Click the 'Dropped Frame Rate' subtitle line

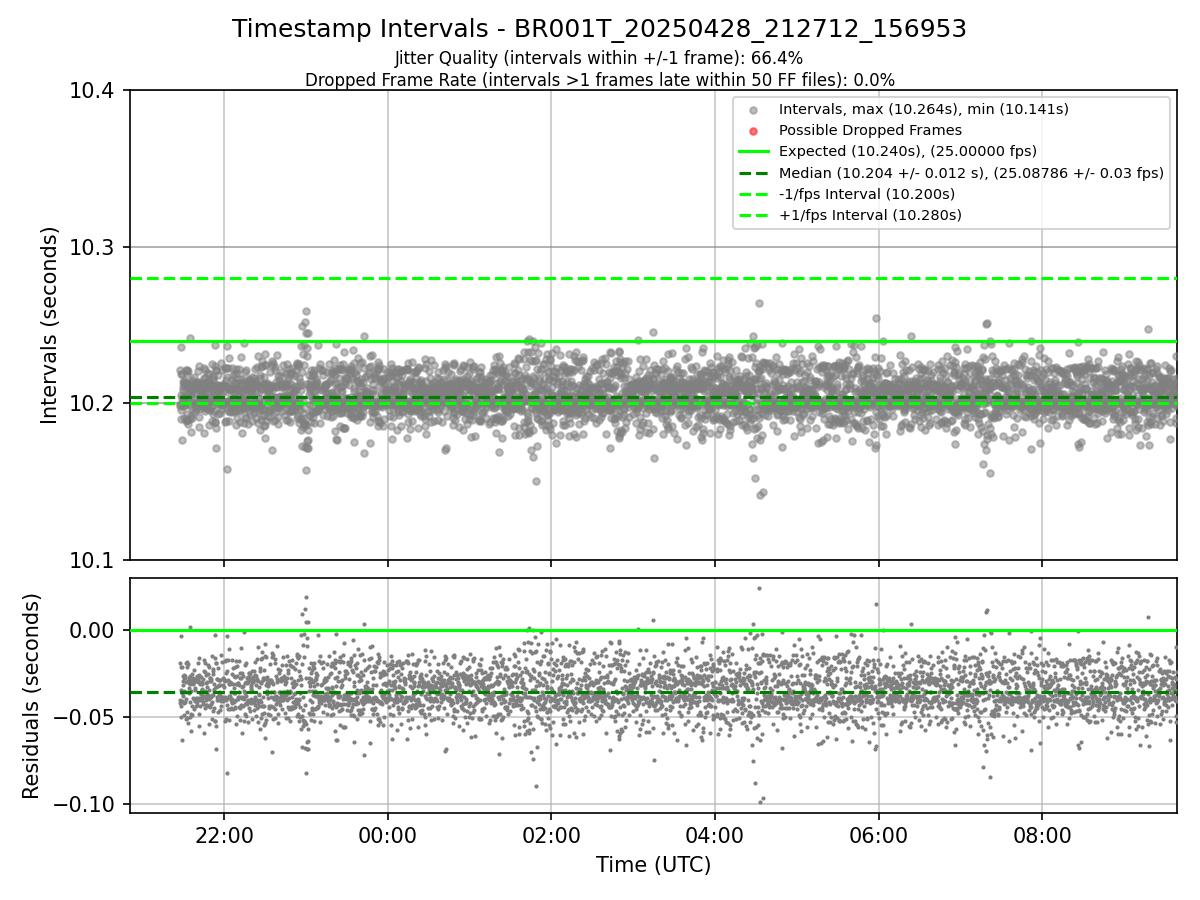coord(599,80)
